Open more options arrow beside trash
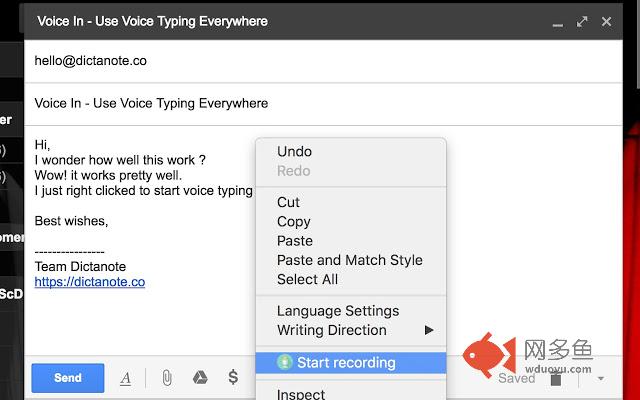 tap(601, 378)
